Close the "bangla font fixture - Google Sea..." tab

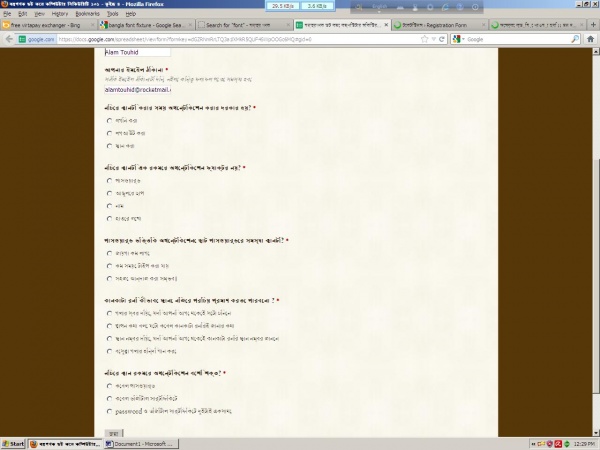[190, 25]
